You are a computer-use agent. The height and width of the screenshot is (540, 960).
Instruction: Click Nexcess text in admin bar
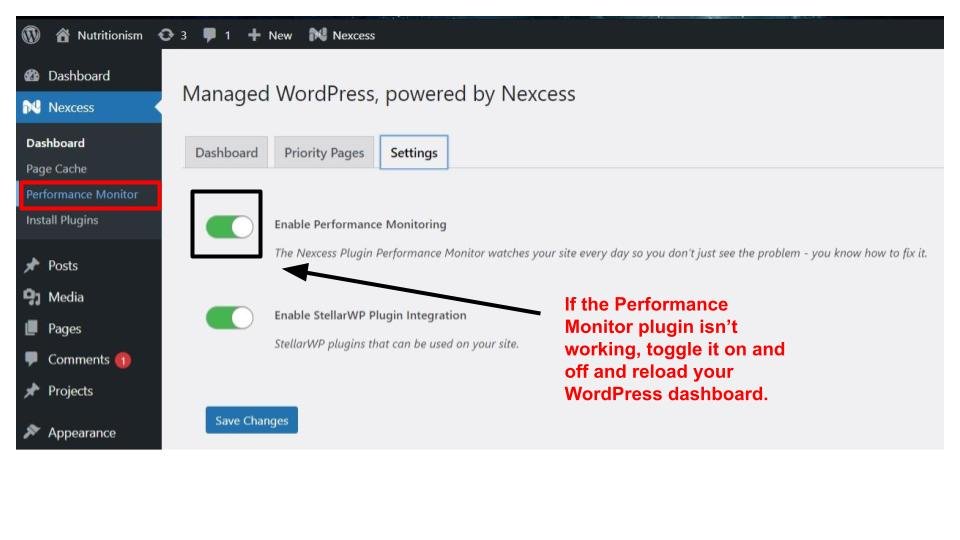[353, 36]
